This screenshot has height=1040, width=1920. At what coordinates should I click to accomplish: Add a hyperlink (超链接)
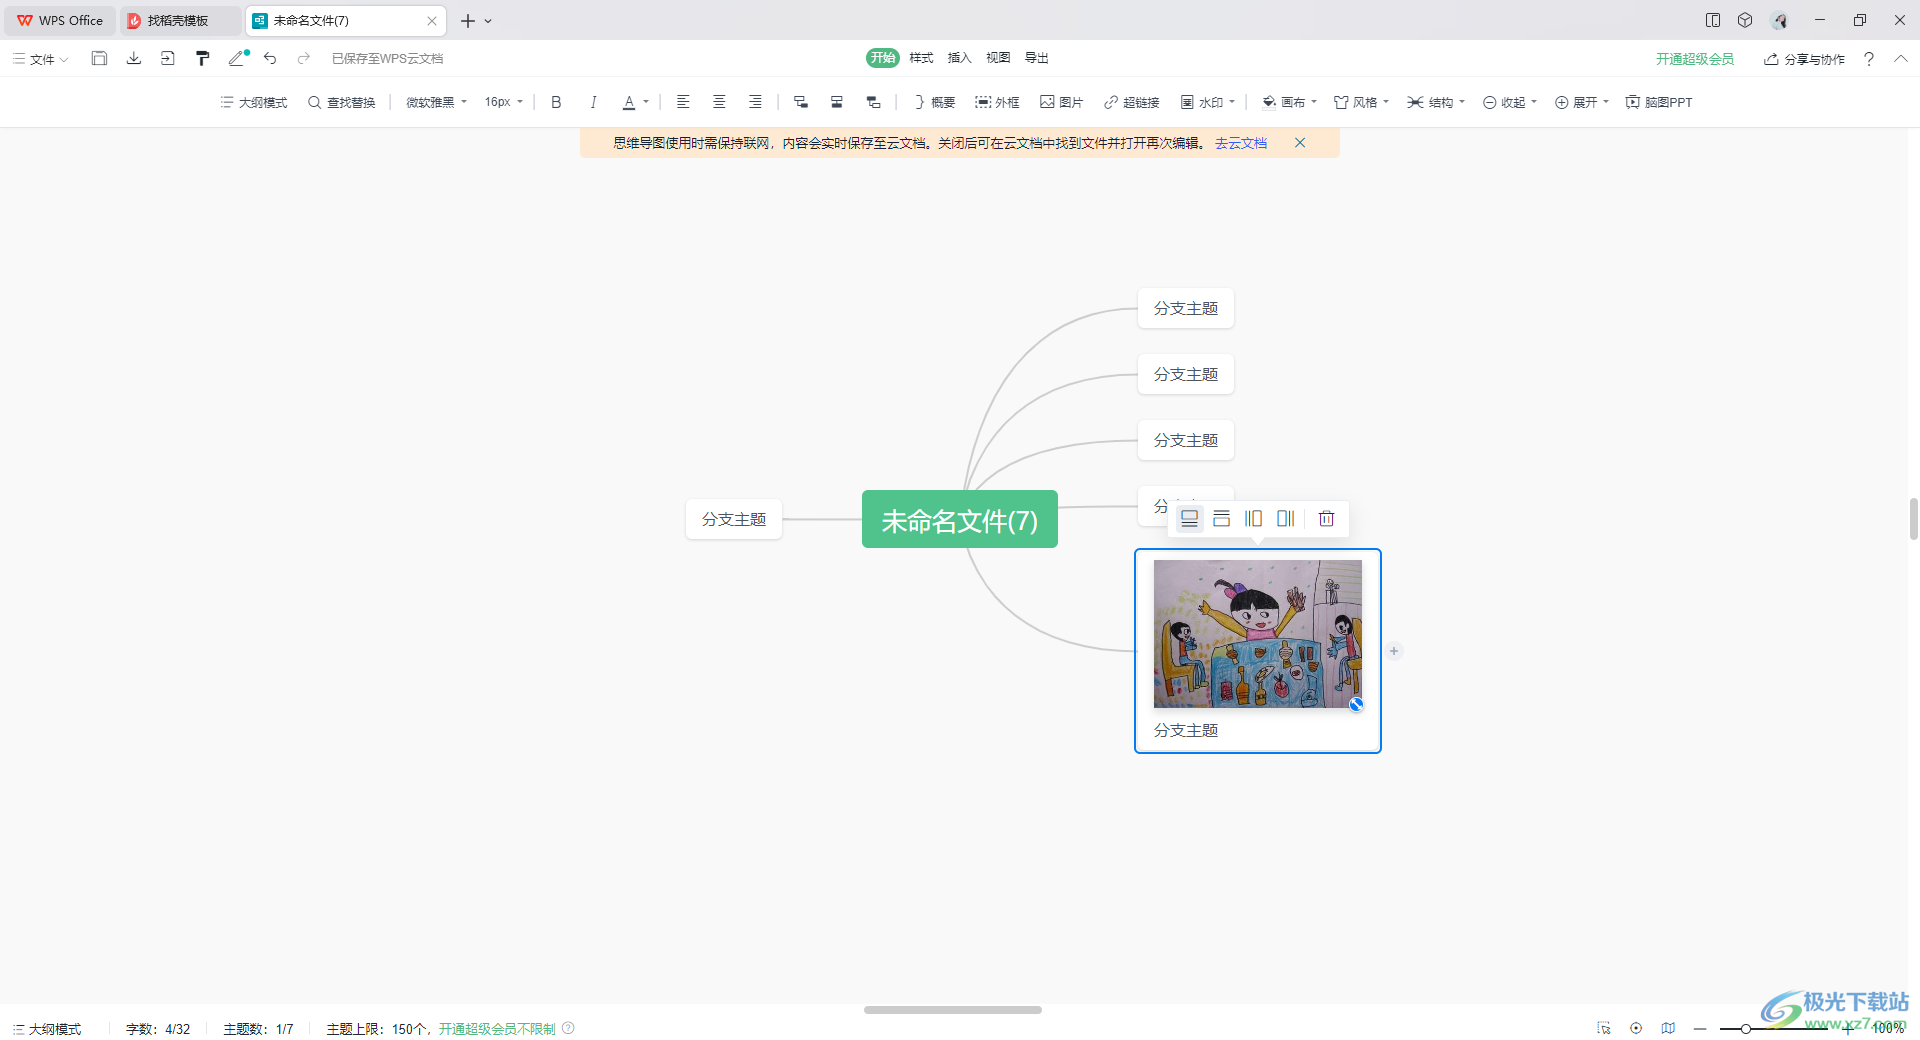tap(1131, 102)
